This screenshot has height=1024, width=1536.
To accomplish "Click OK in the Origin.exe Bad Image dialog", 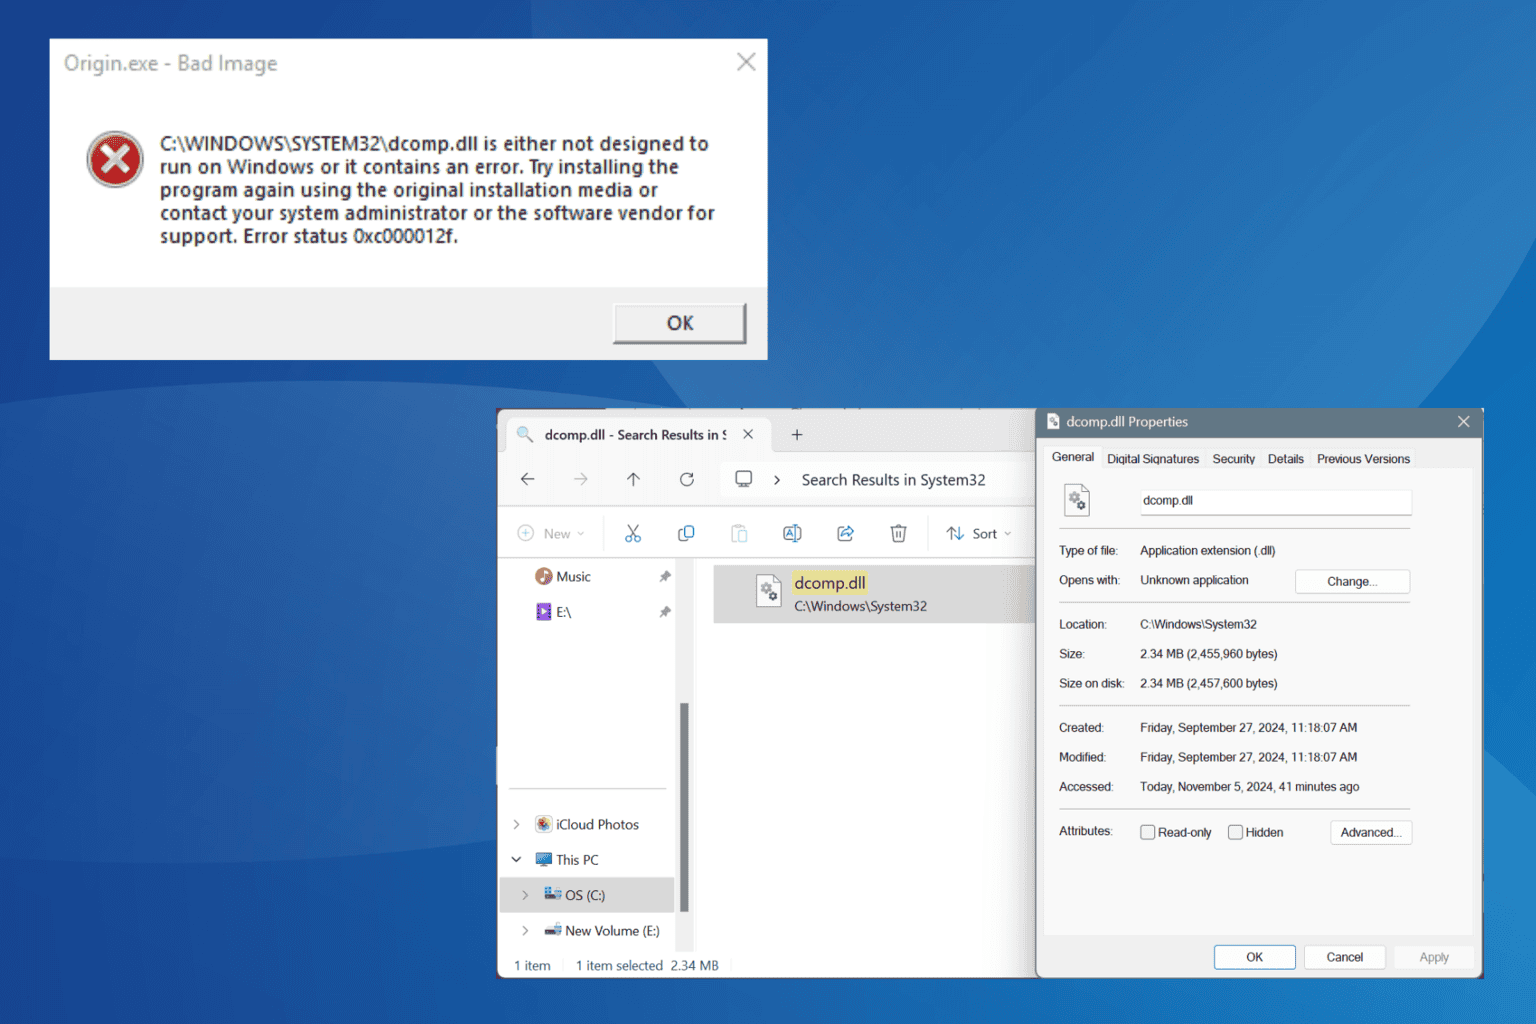I will (679, 323).
